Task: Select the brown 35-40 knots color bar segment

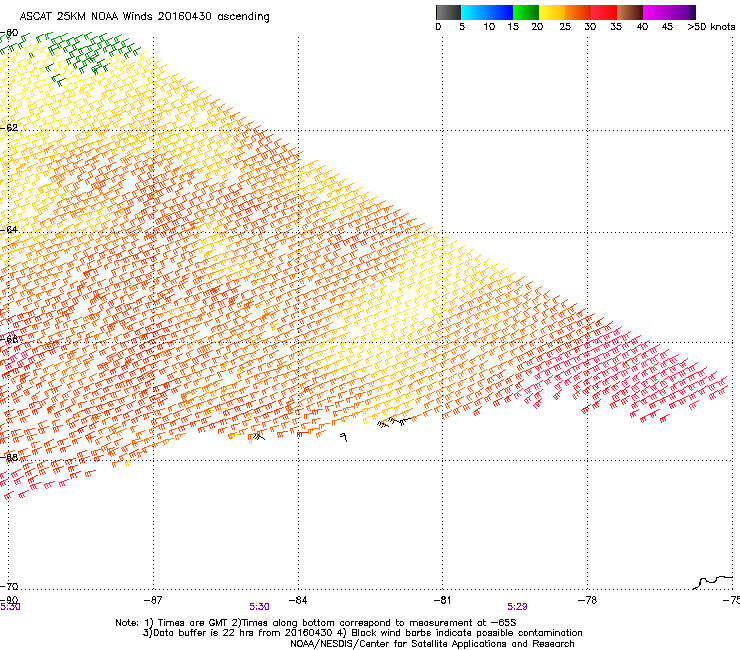Action: tap(630, 12)
